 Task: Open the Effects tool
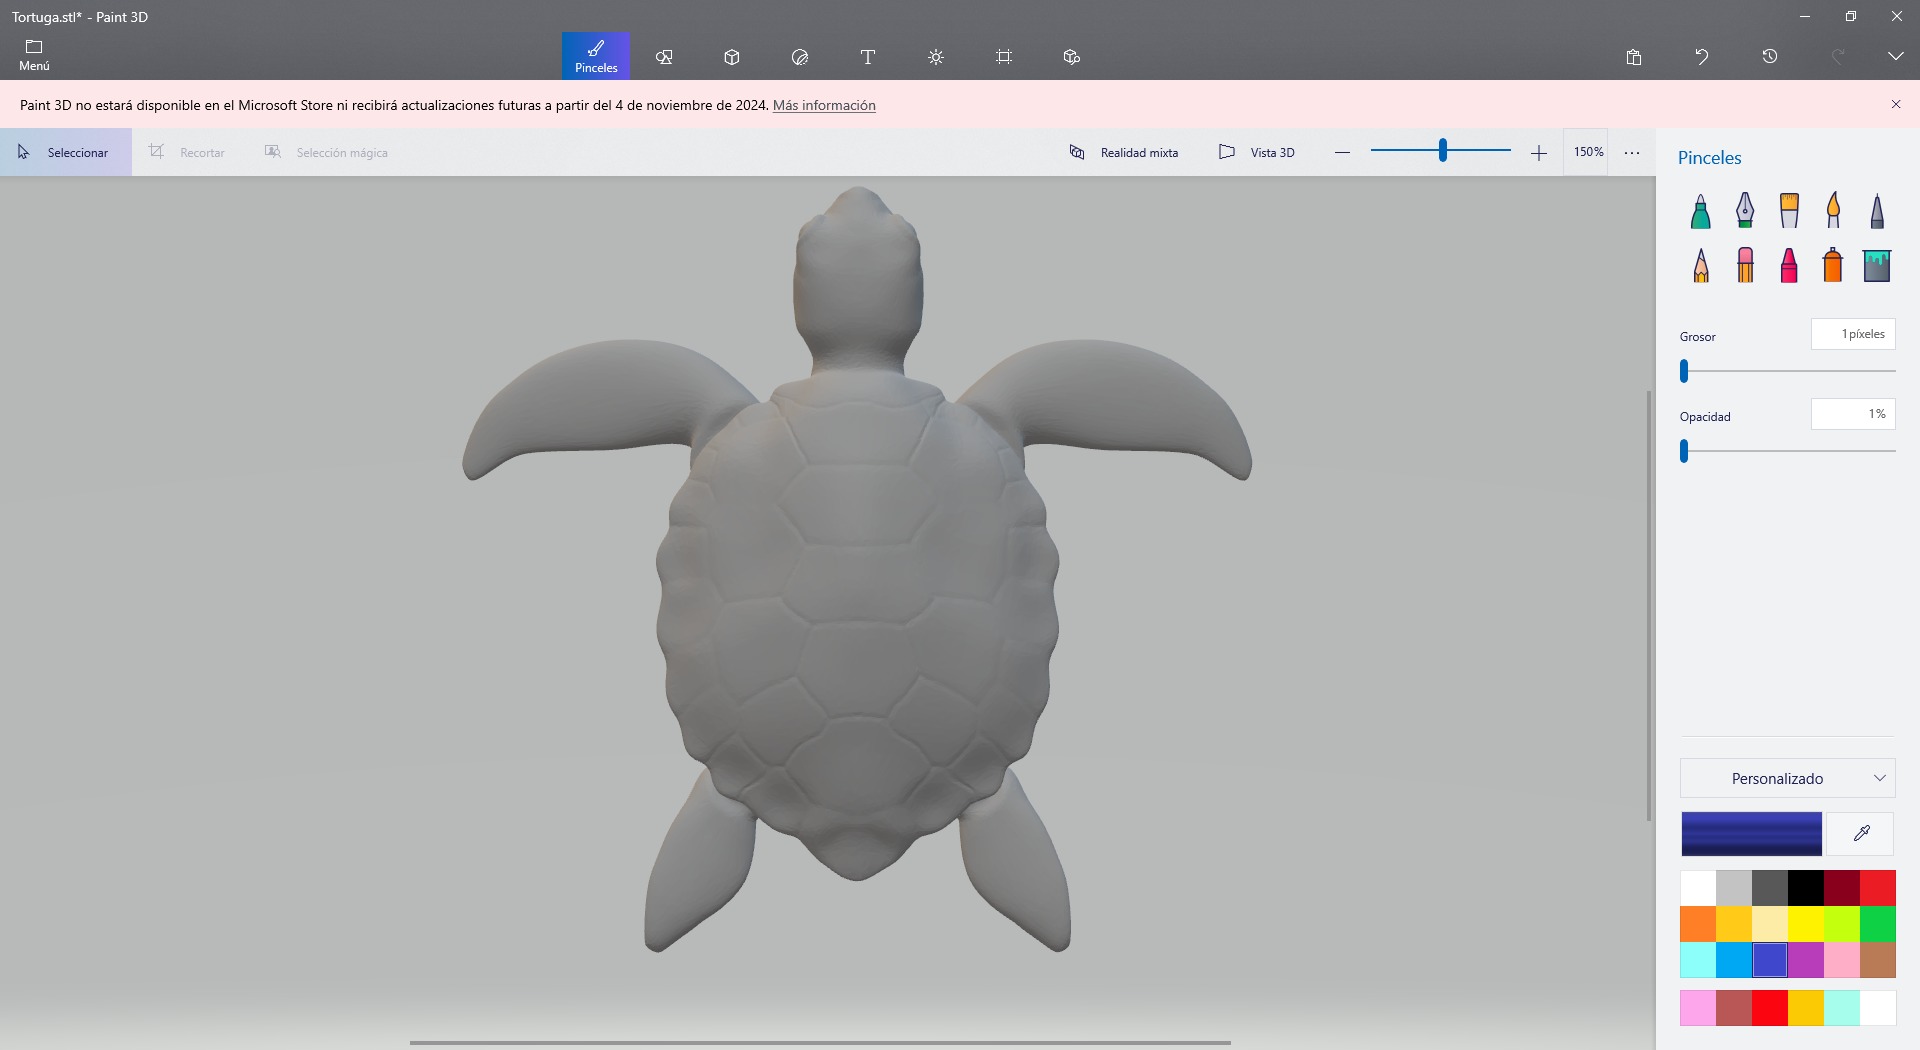(936, 57)
